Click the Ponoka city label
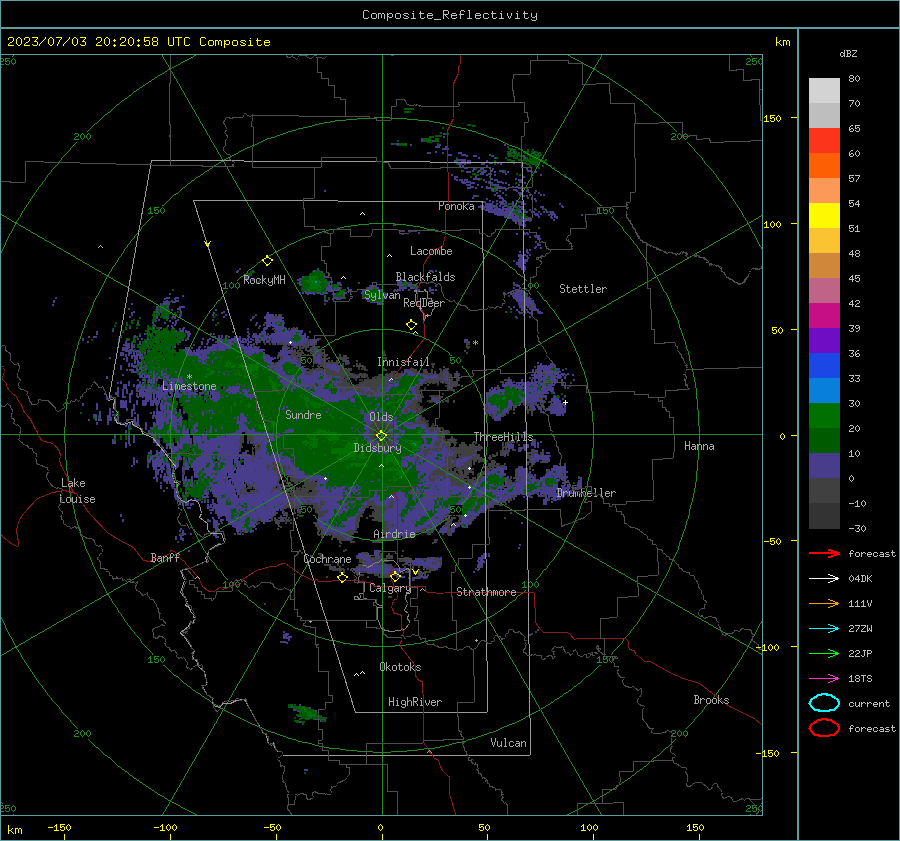The image size is (900, 841). (x=456, y=206)
